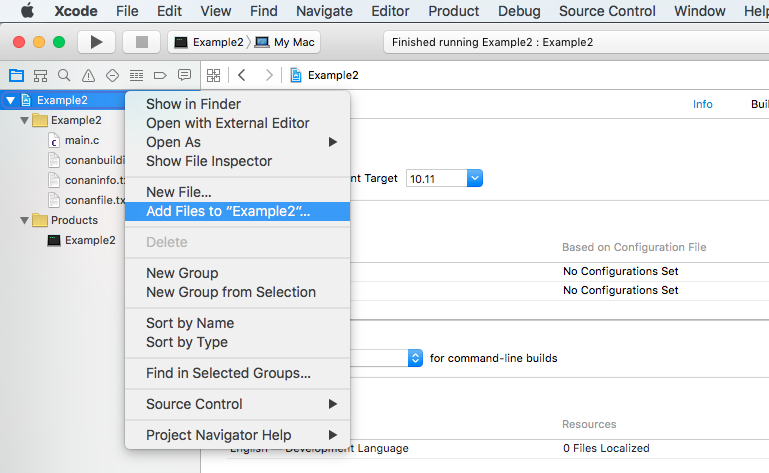769x473 pixels.
Task: Open the related items grid icon
Action: pos(213,76)
